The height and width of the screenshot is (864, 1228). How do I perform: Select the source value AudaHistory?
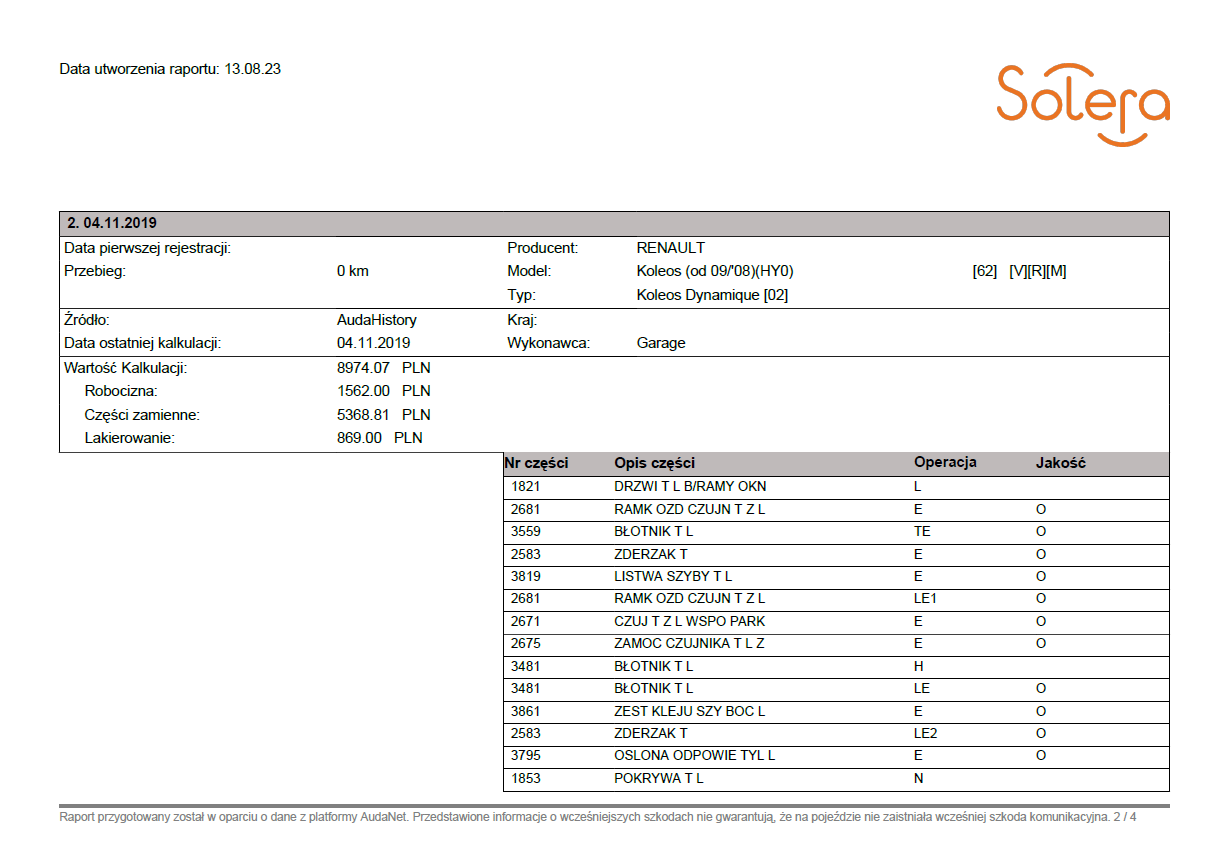377,320
